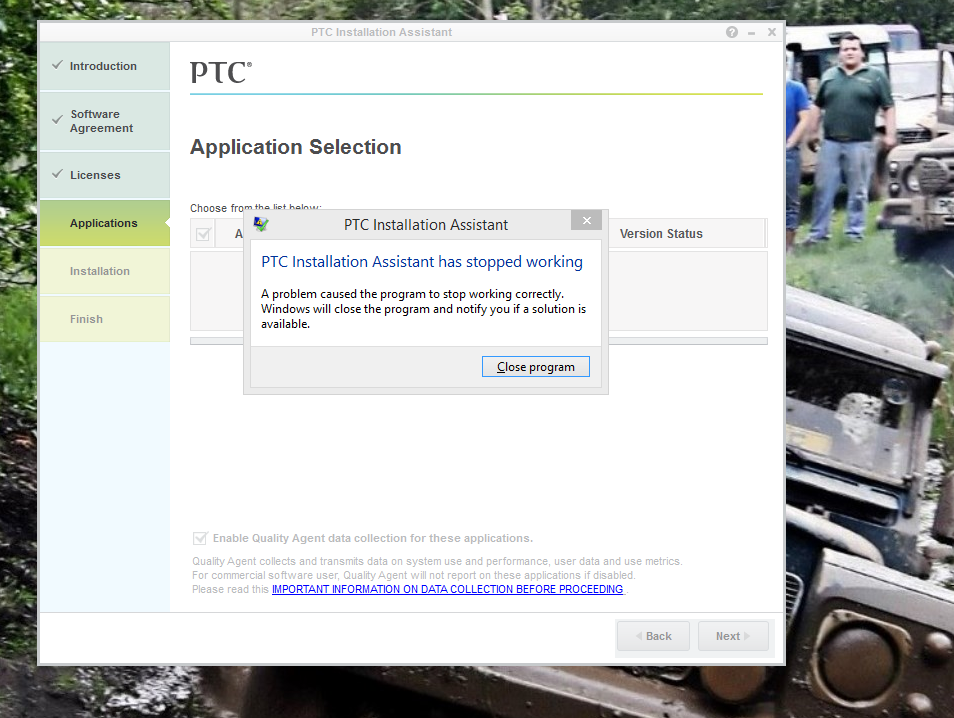
Task: Click the Version Status column header
Action: pos(661,234)
